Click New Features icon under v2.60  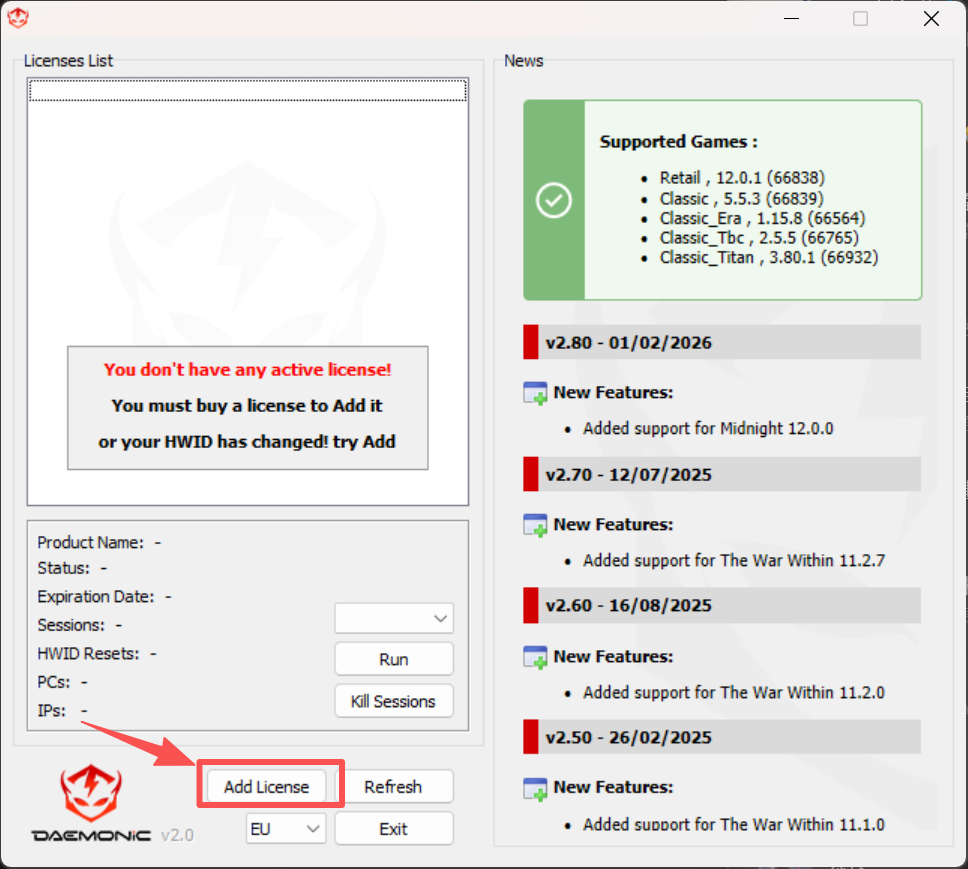pos(535,657)
